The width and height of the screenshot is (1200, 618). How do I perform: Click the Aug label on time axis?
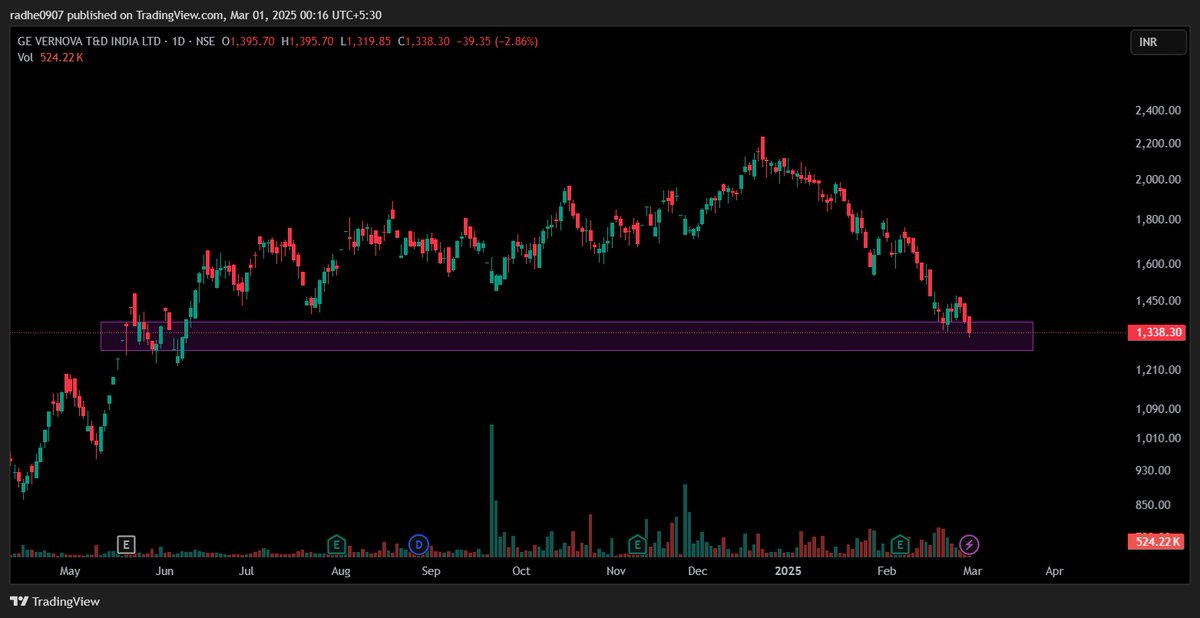[x=341, y=571]
